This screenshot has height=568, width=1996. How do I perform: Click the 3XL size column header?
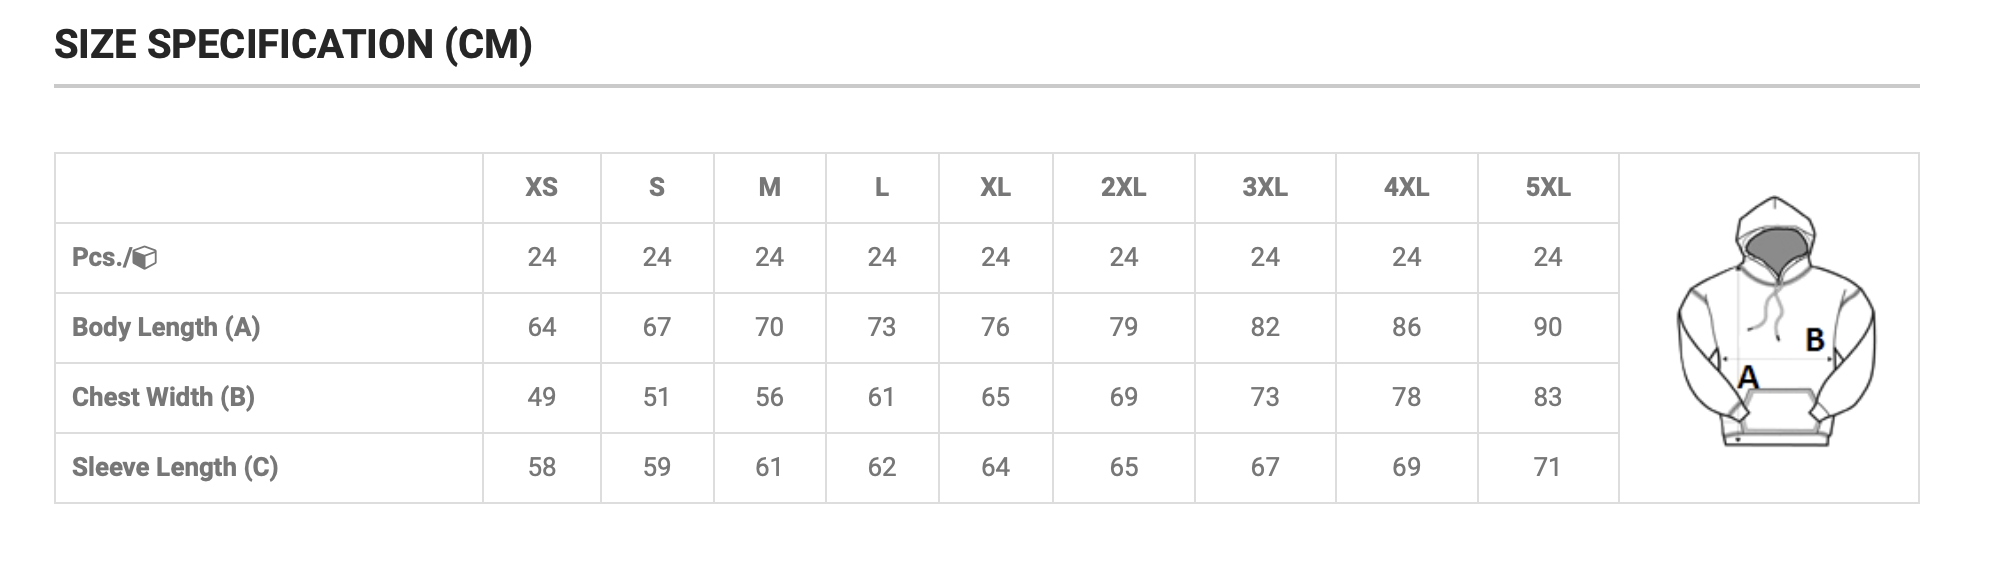coord(1265,187)
